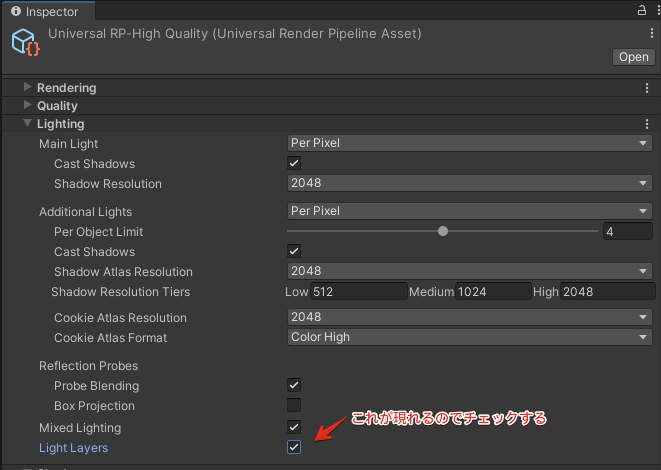Click the Per Object Limit label
The height and width of the screenshot is (470, 661).
99,232
